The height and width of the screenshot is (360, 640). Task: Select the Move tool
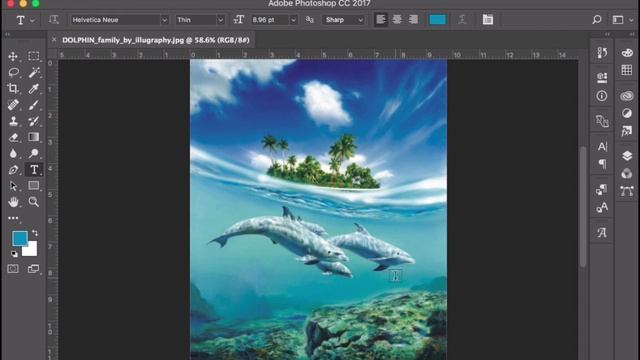click(x=13, y=56)
